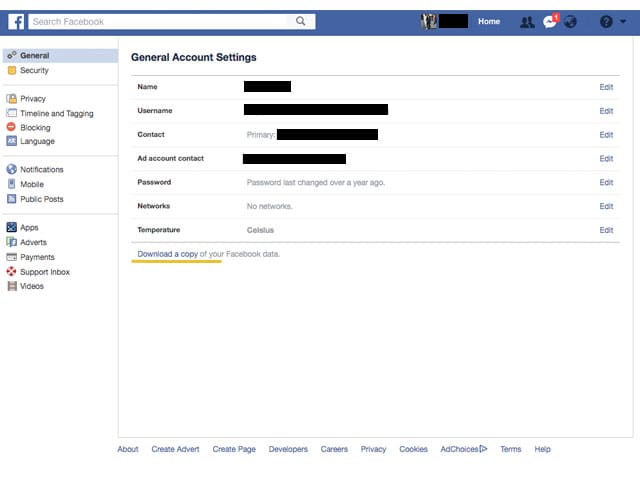Open Help footer link
Image resolution: width=640 pixels, height=480 pixels.
(x=542, y=449)
